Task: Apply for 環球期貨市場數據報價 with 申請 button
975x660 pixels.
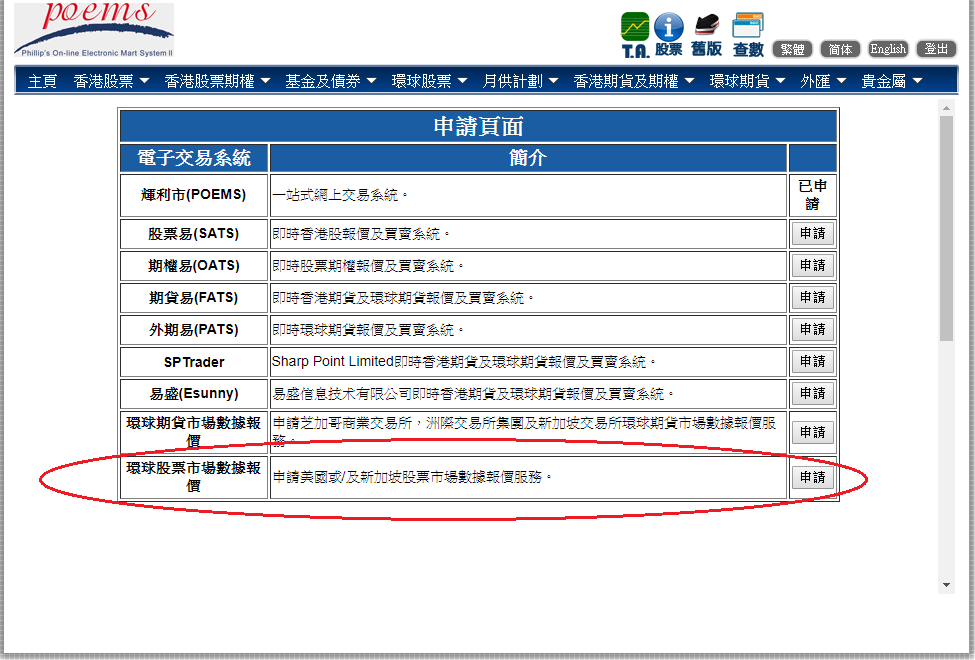Action: tap(812, 432)
